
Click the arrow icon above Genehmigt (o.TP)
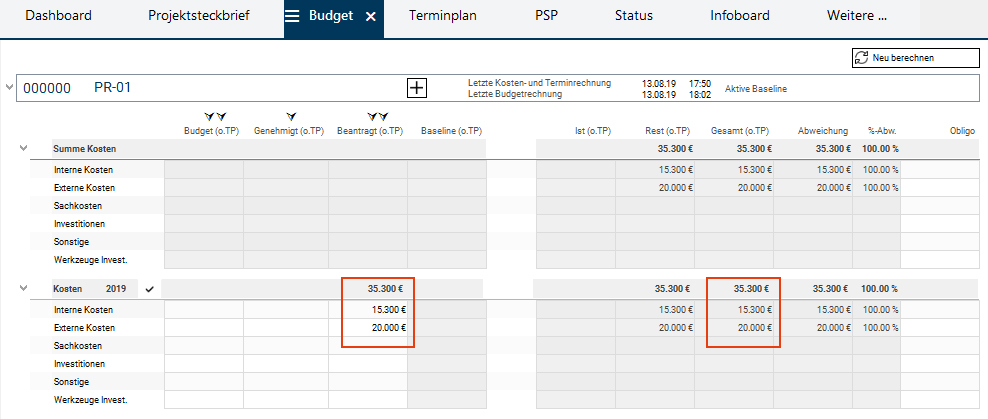coord(290,117)
